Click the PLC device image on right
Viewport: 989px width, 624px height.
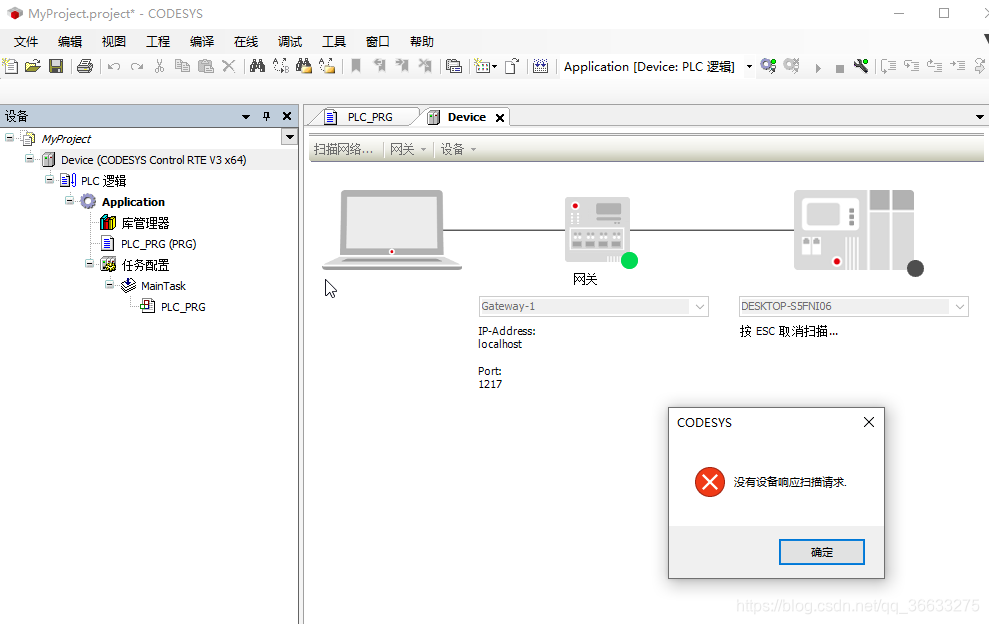point(853,230)
